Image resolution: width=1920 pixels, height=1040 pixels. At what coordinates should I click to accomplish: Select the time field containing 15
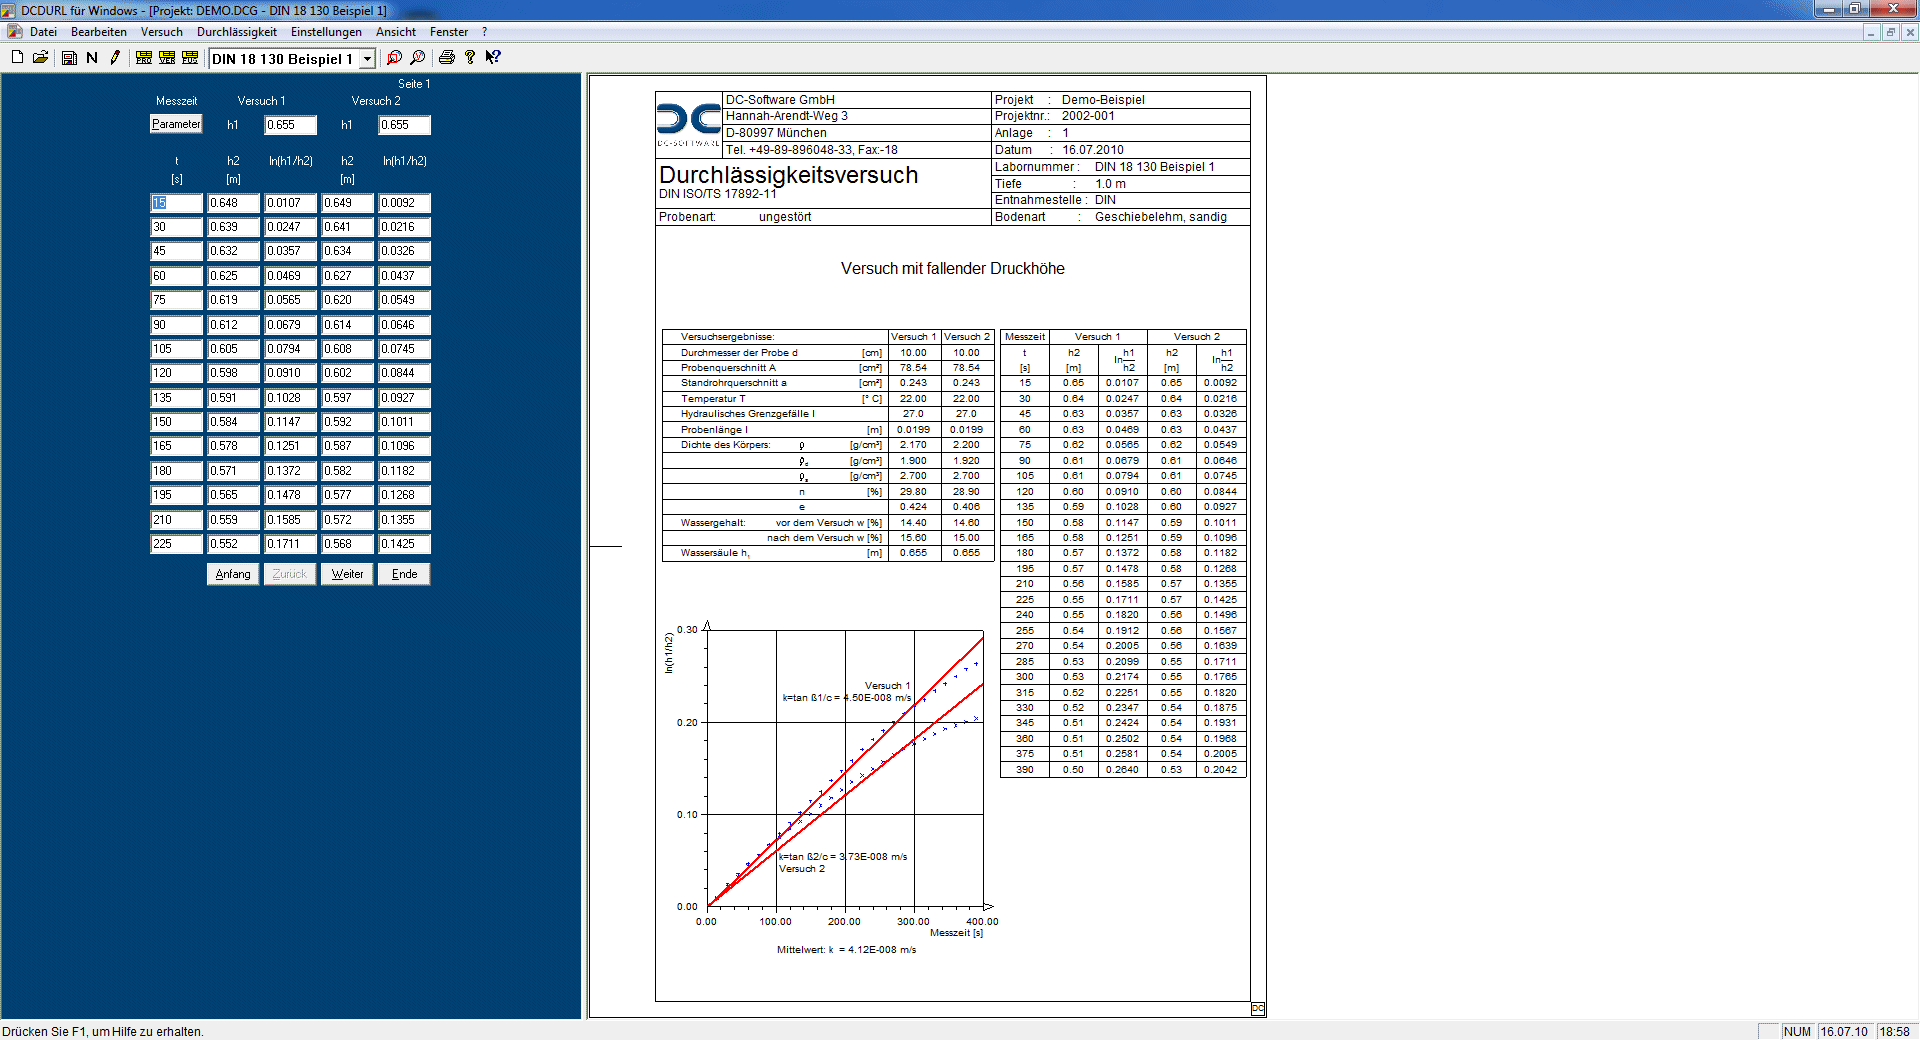(x=176, y=203)
